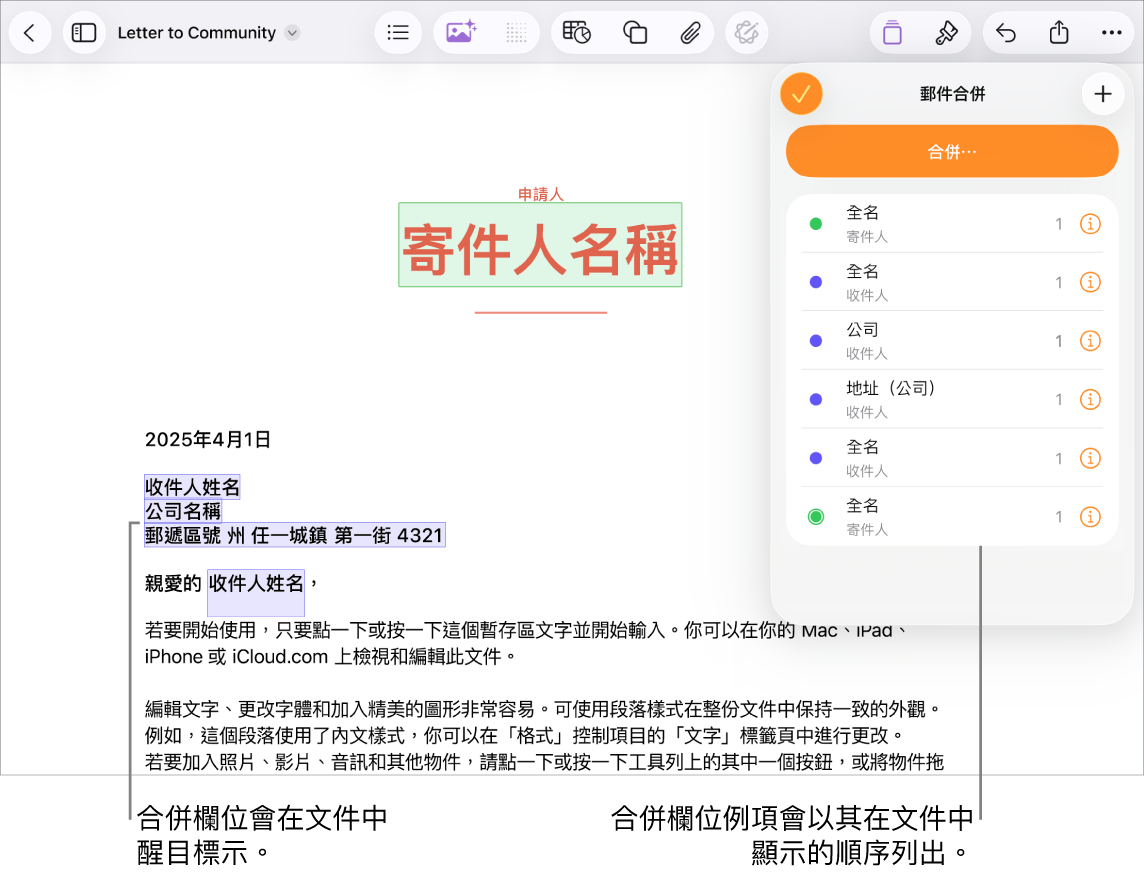Viewport: 1144px width, 872px height.
Task: Open the More options ellipsis menu
Action: pyautogui.click(x=1111, y=32)
